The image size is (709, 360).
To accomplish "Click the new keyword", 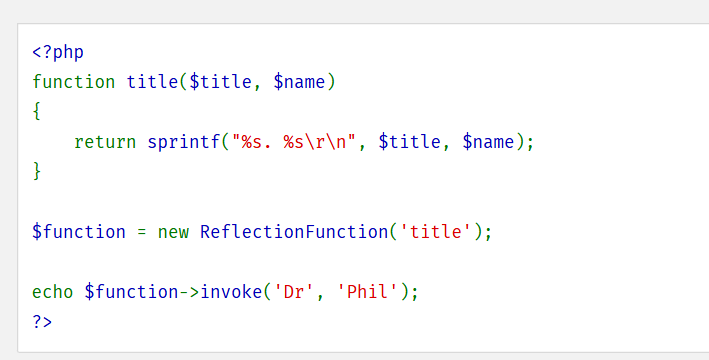I will [x=174, y=233].
